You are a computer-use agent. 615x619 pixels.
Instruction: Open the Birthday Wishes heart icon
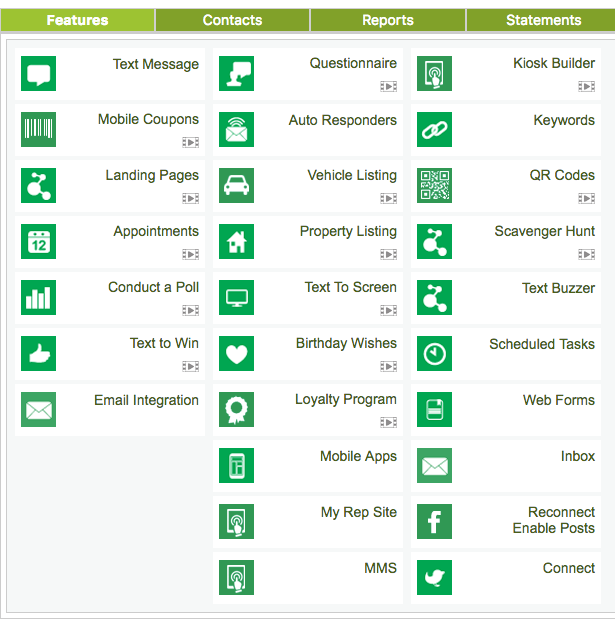236,354
